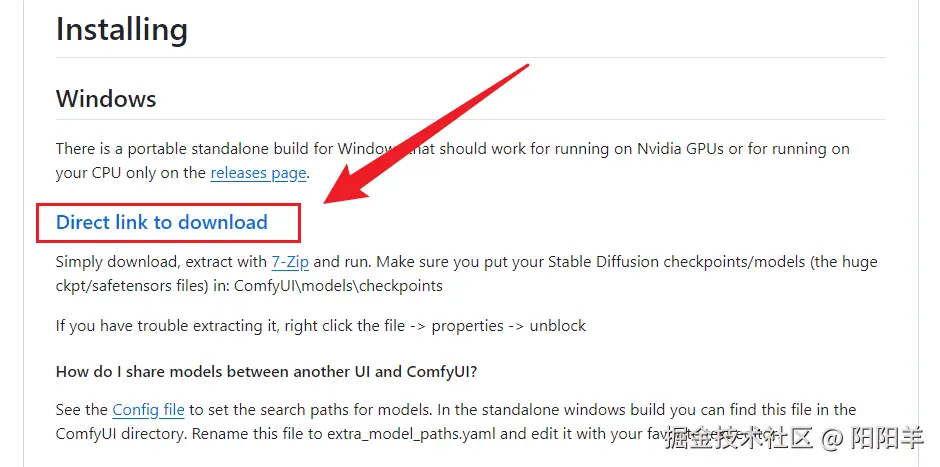This screenshot has width=940, height=467.
Task: Click the Windows section heading
Action: click(x=106, y=99)
